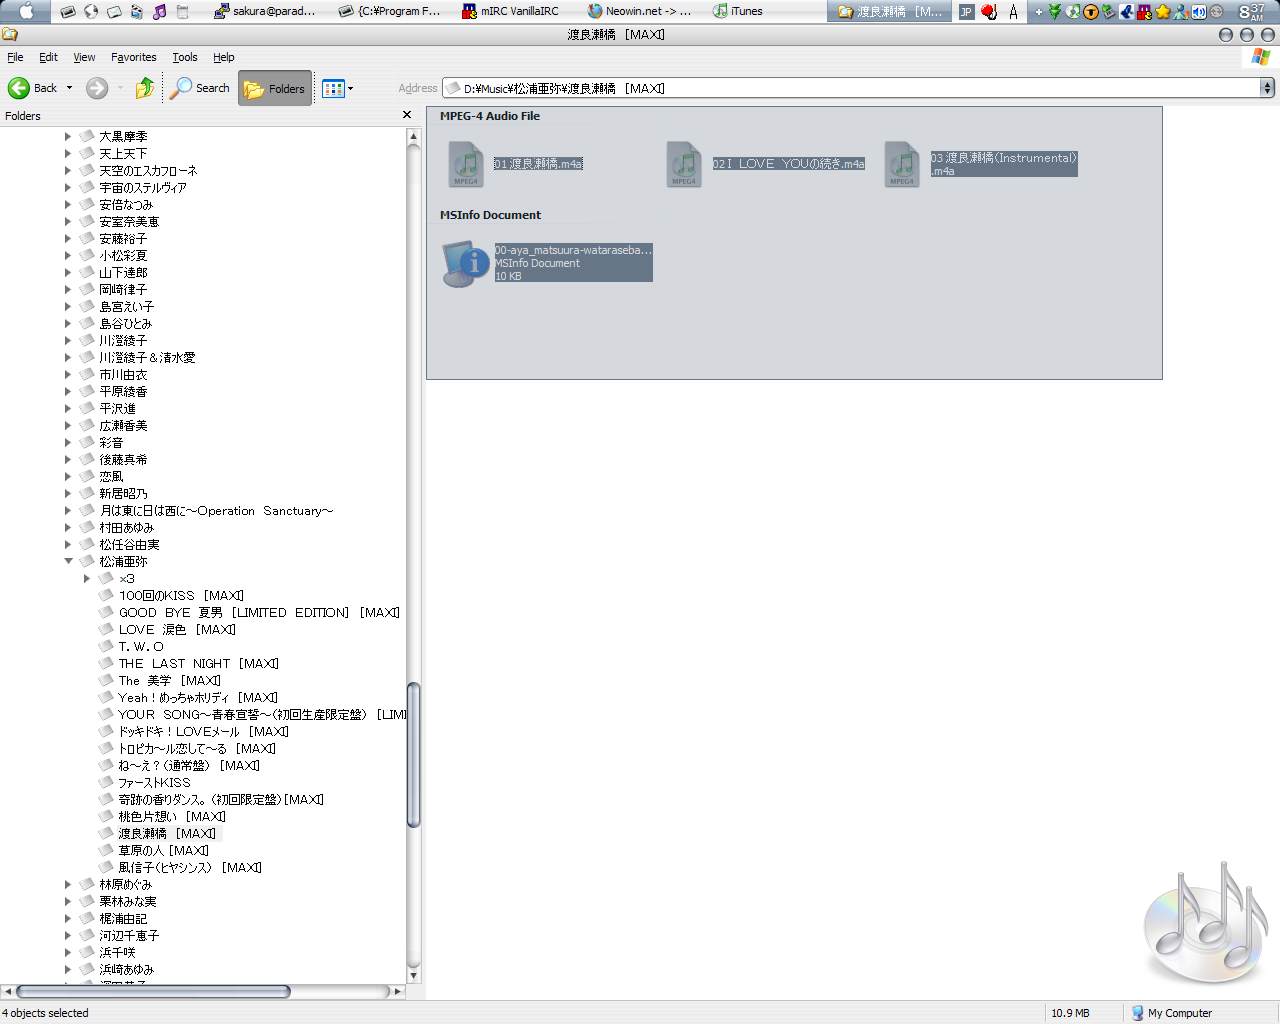Click the folder icon beside 浜崎あゆみ

(x=88, y=970)
